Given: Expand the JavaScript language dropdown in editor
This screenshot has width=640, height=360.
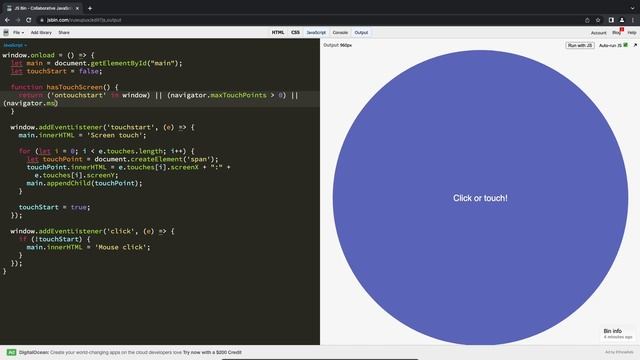Looking at the screenshot, I should point(15,45).
